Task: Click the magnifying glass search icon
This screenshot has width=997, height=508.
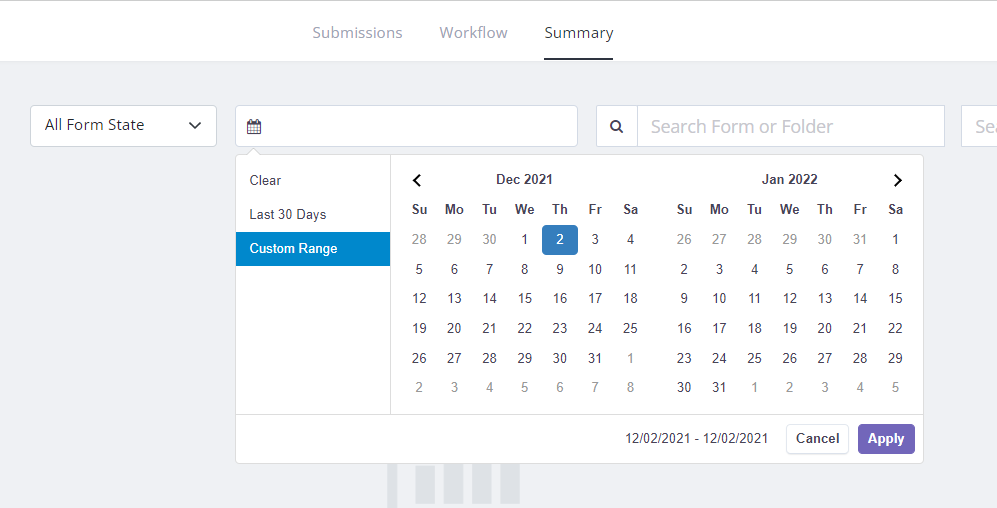Action: (616, 127)
